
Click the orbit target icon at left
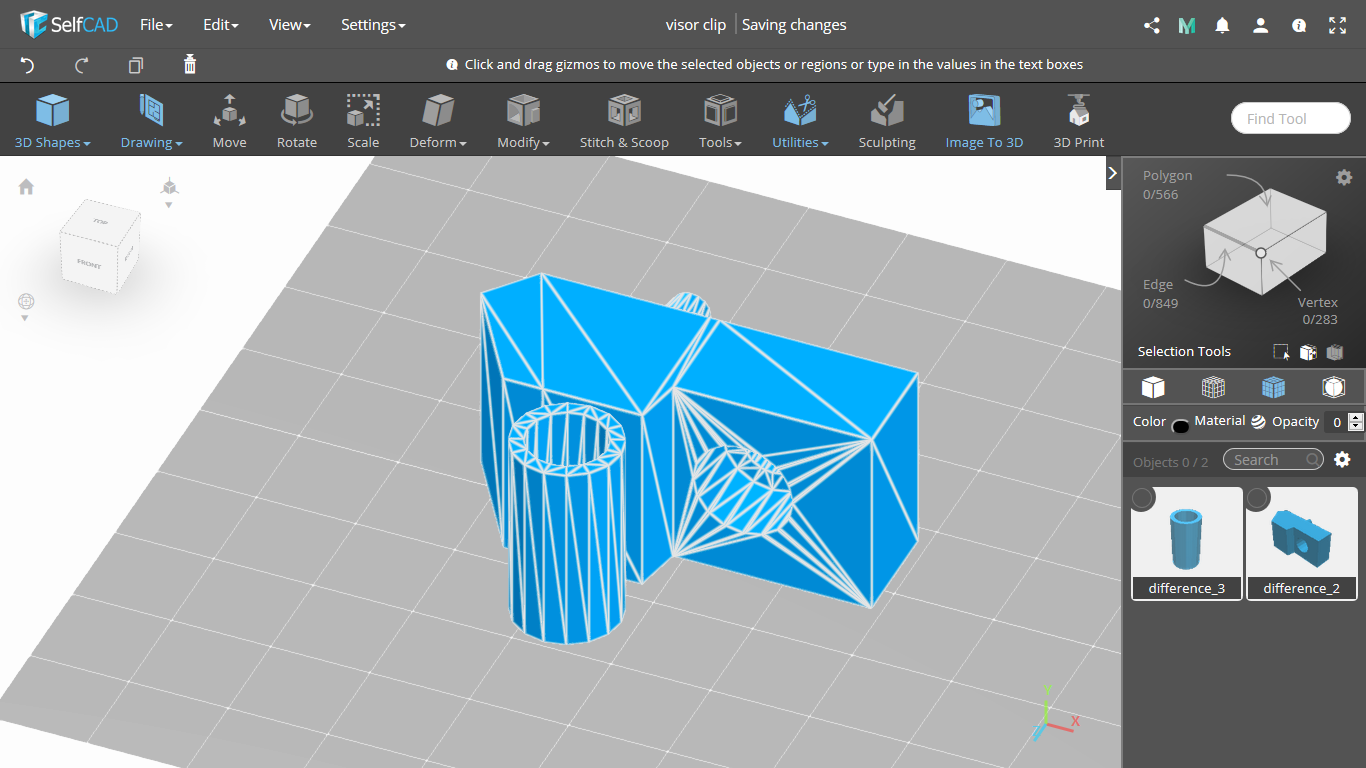point(26,301)
